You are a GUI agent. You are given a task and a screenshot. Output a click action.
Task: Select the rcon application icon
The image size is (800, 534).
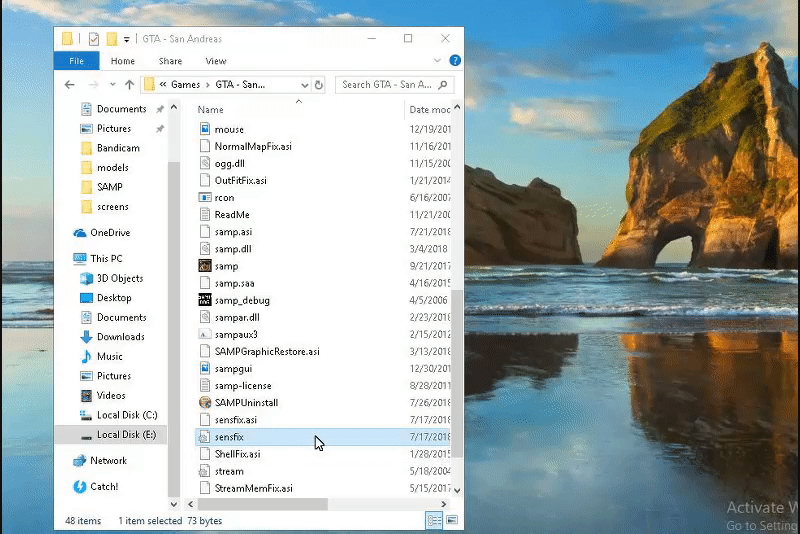pos(205,197)
